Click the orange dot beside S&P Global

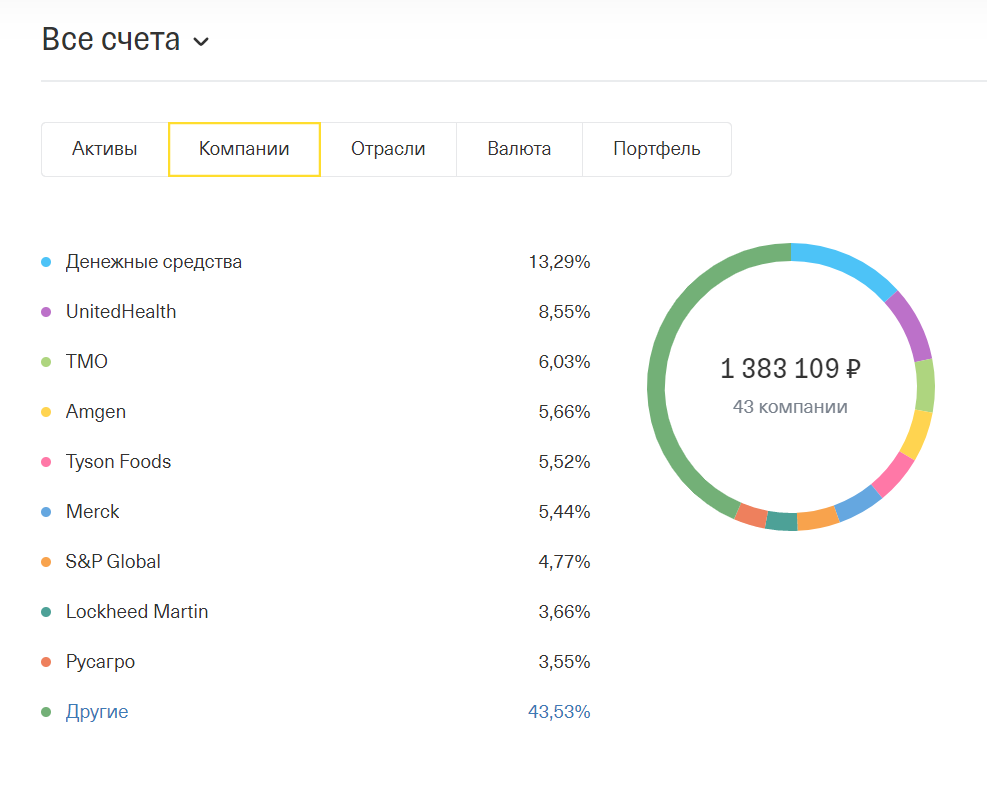click(x=46, y=562)
